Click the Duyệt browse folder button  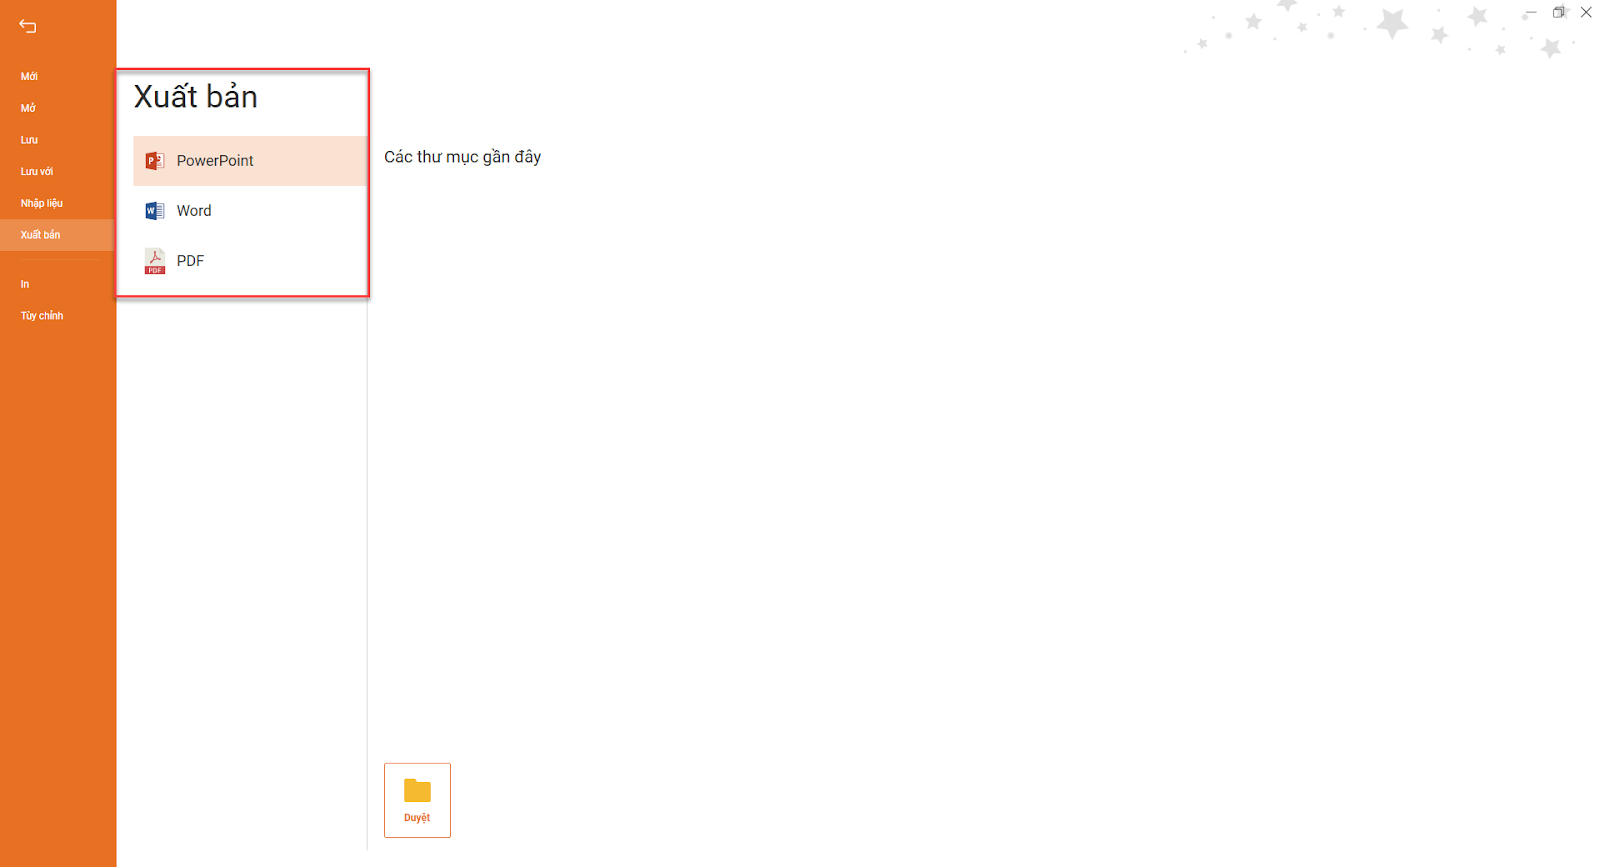pyautogui.click(x=417, y=800)
